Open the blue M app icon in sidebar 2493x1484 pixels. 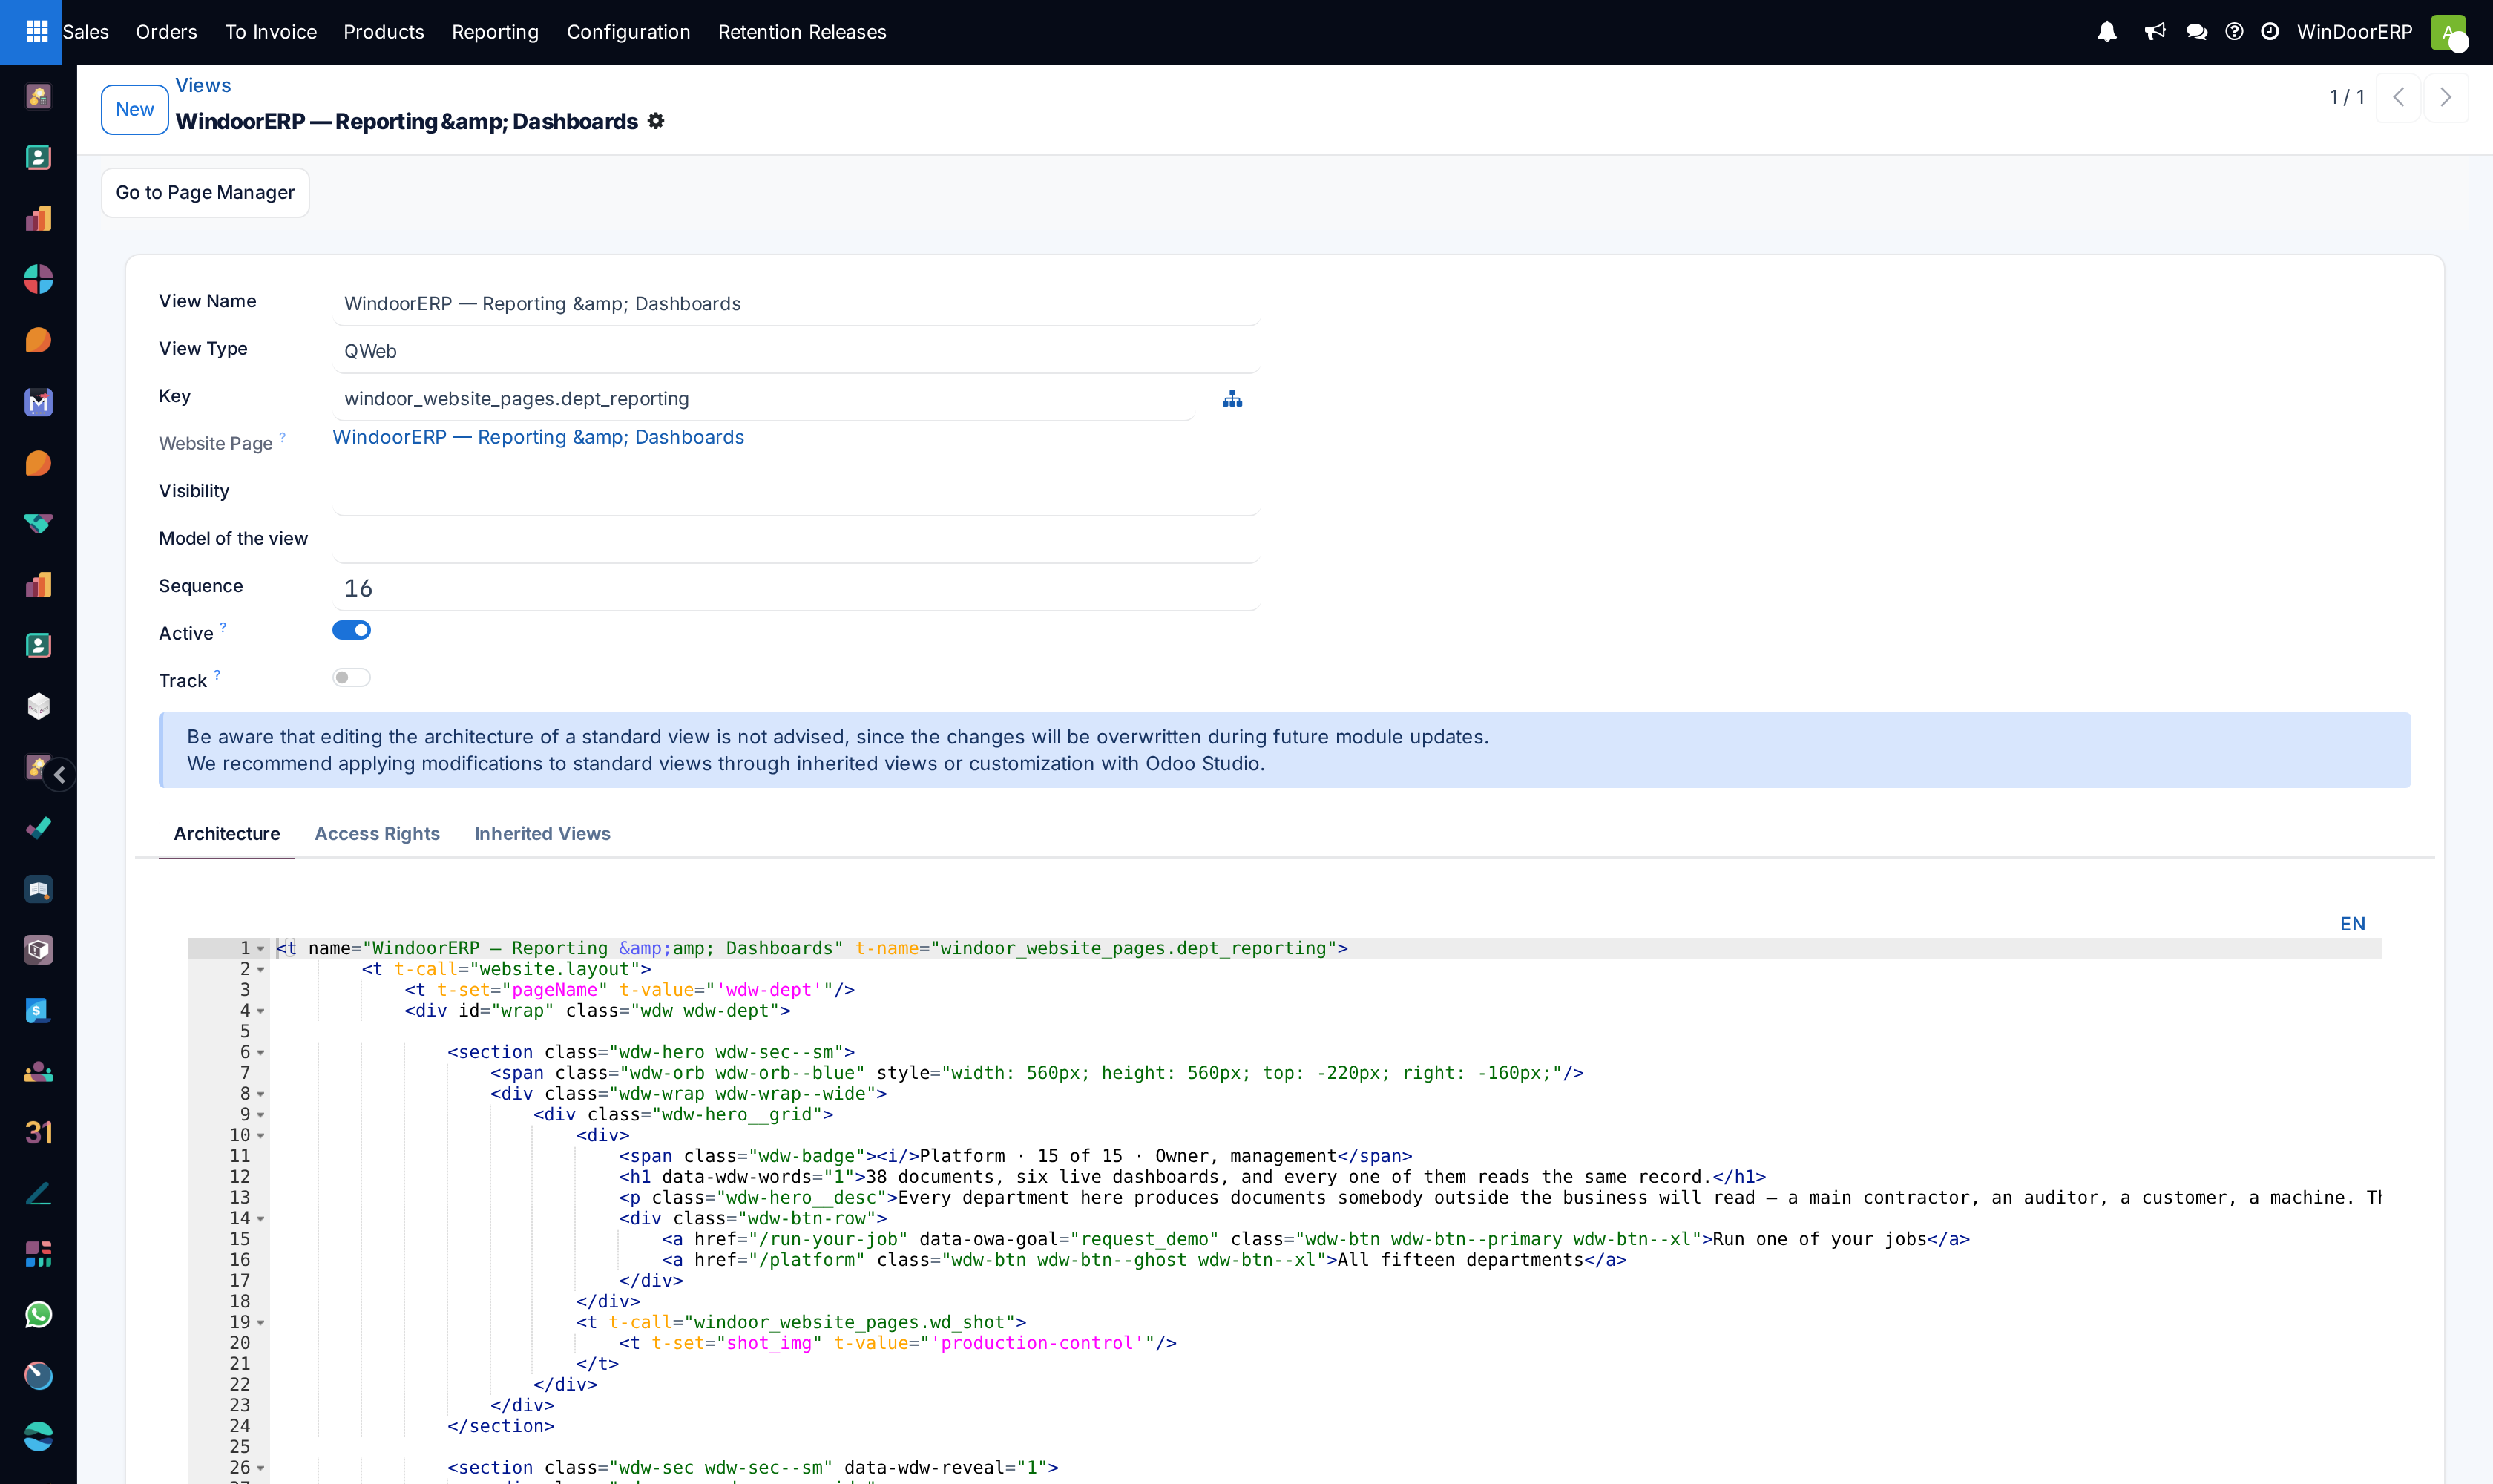tap(38, 402)
